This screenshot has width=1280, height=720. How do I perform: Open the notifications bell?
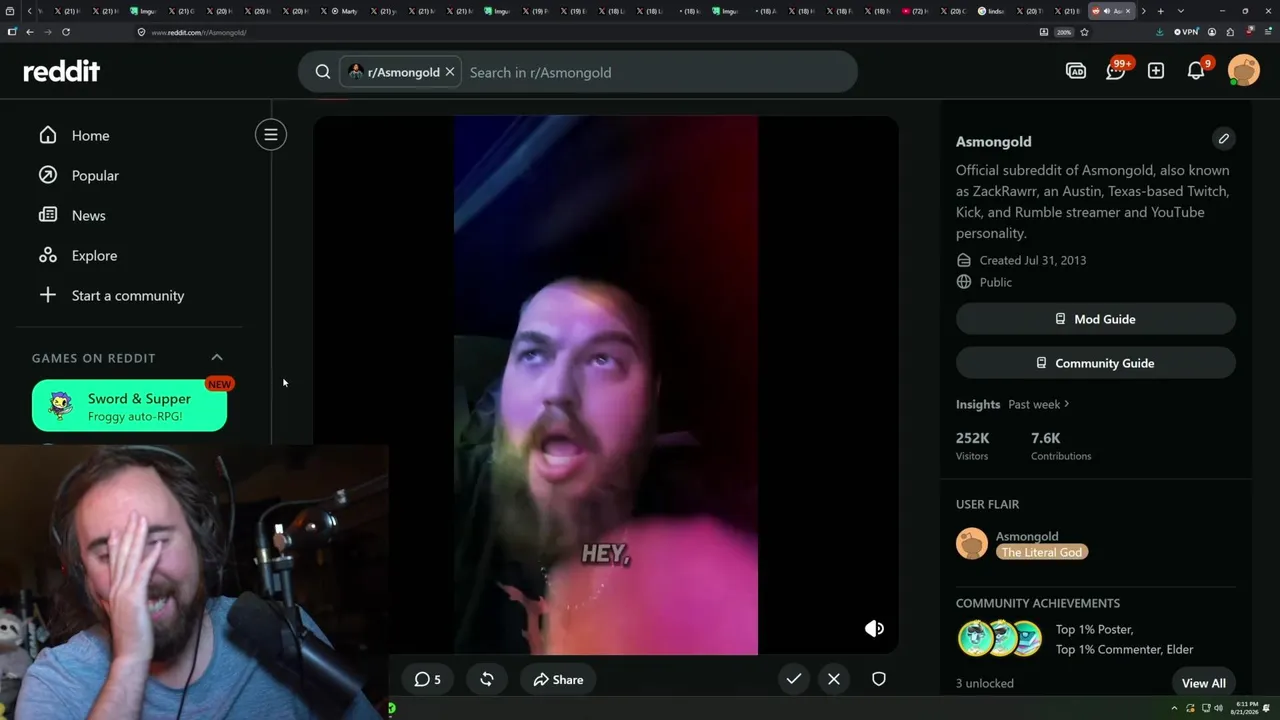[x=1196, y=70]
